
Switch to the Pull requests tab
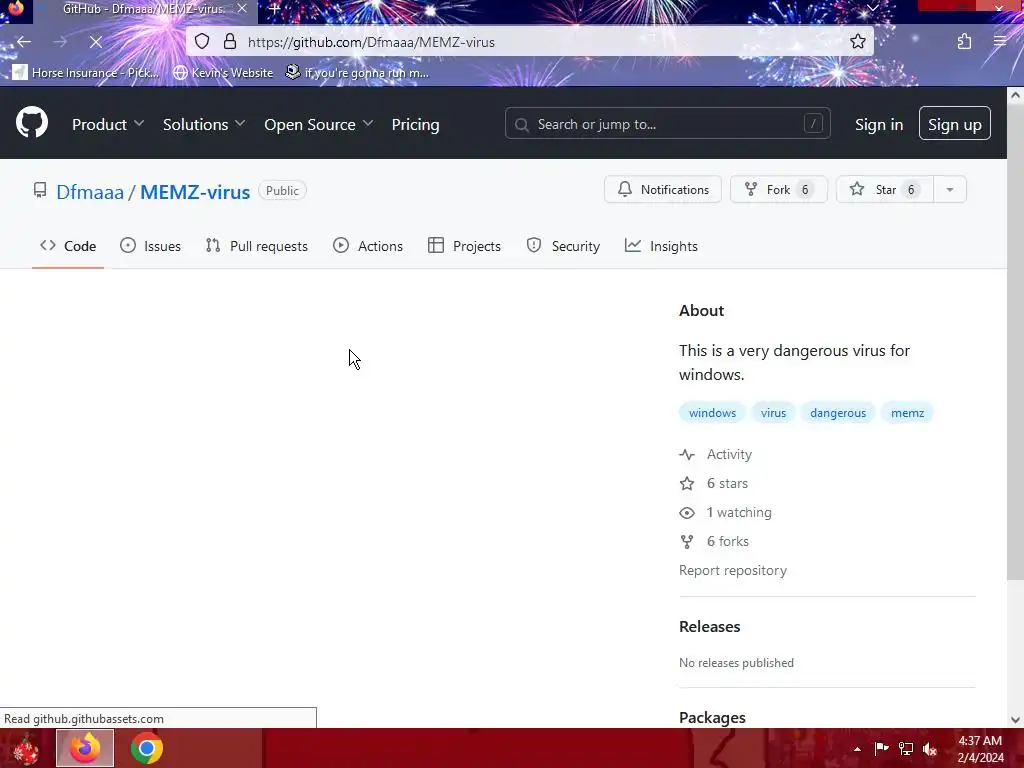click(257, 246)
